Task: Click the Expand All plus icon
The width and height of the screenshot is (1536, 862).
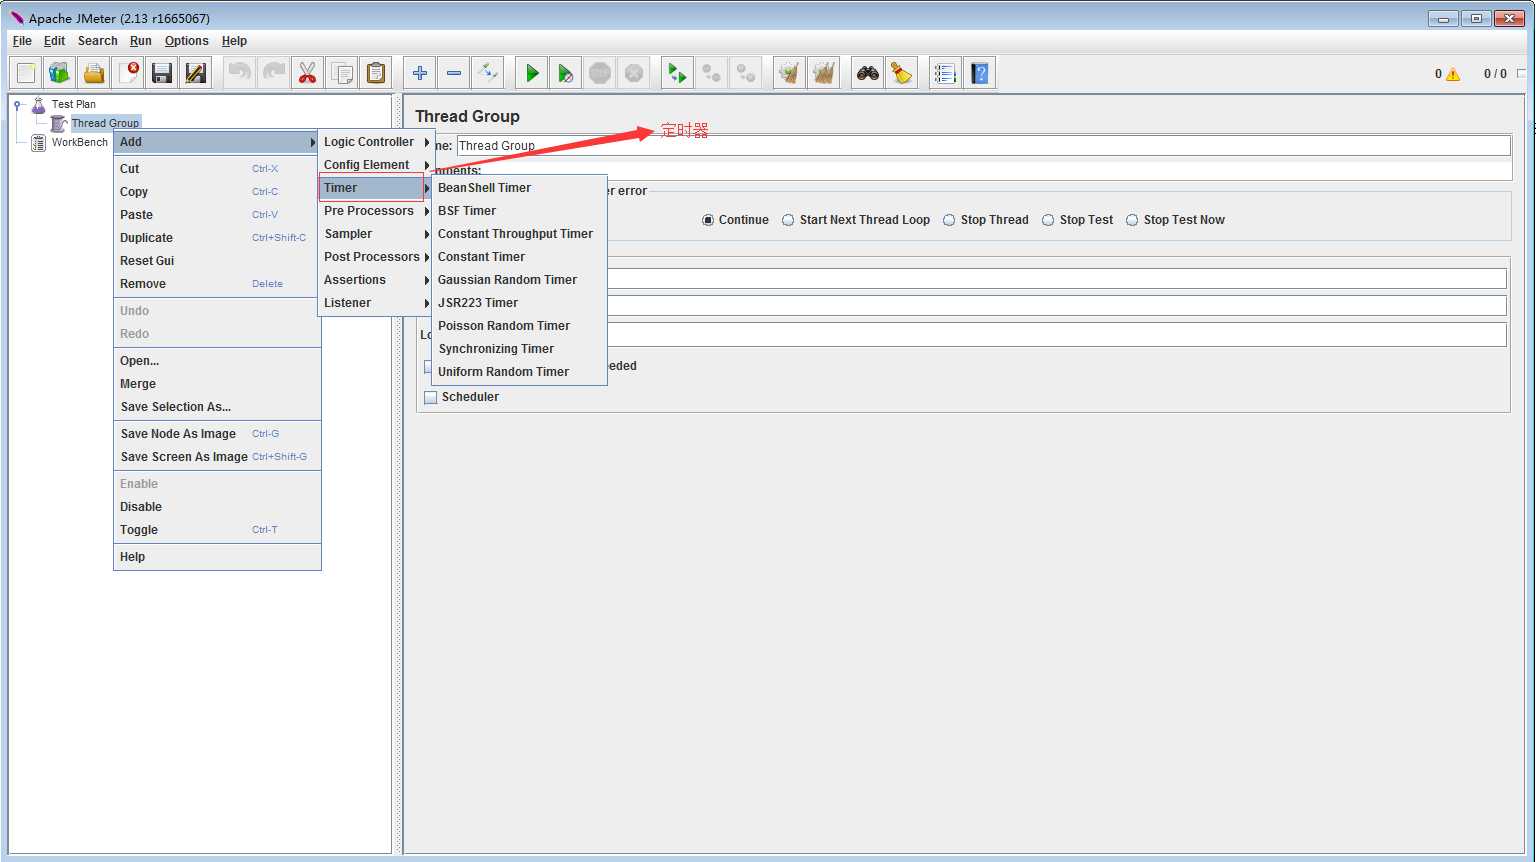Action: [x=420, y=73]
